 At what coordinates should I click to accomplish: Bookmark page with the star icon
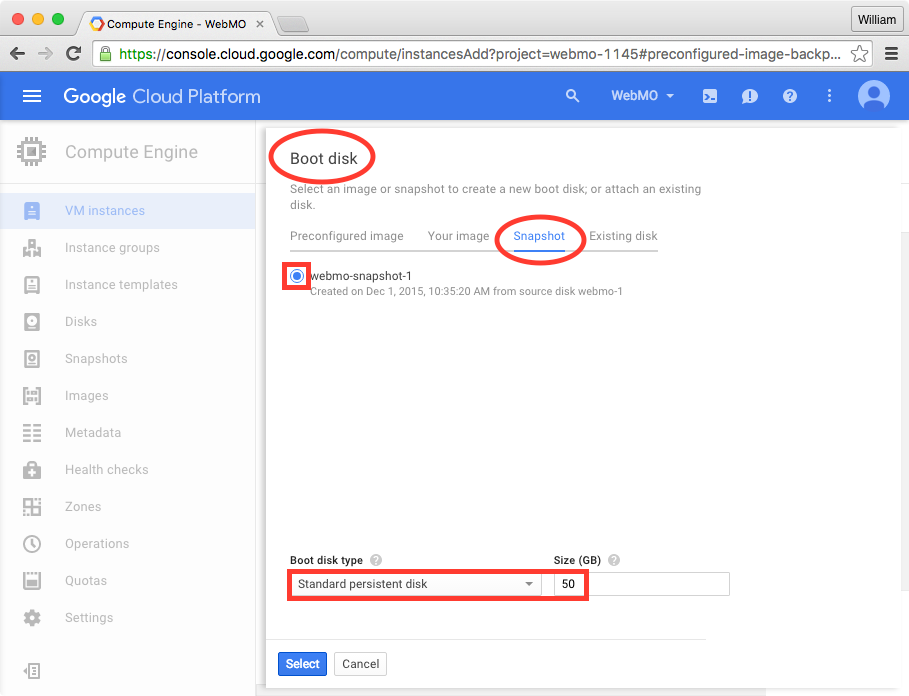click(x=859, y=54)
